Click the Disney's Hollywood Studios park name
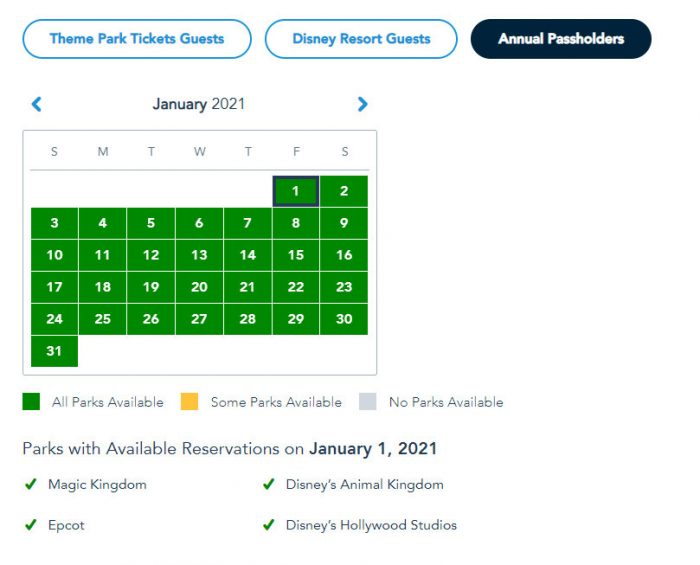 pyautogui.click(x=371, y=525)
